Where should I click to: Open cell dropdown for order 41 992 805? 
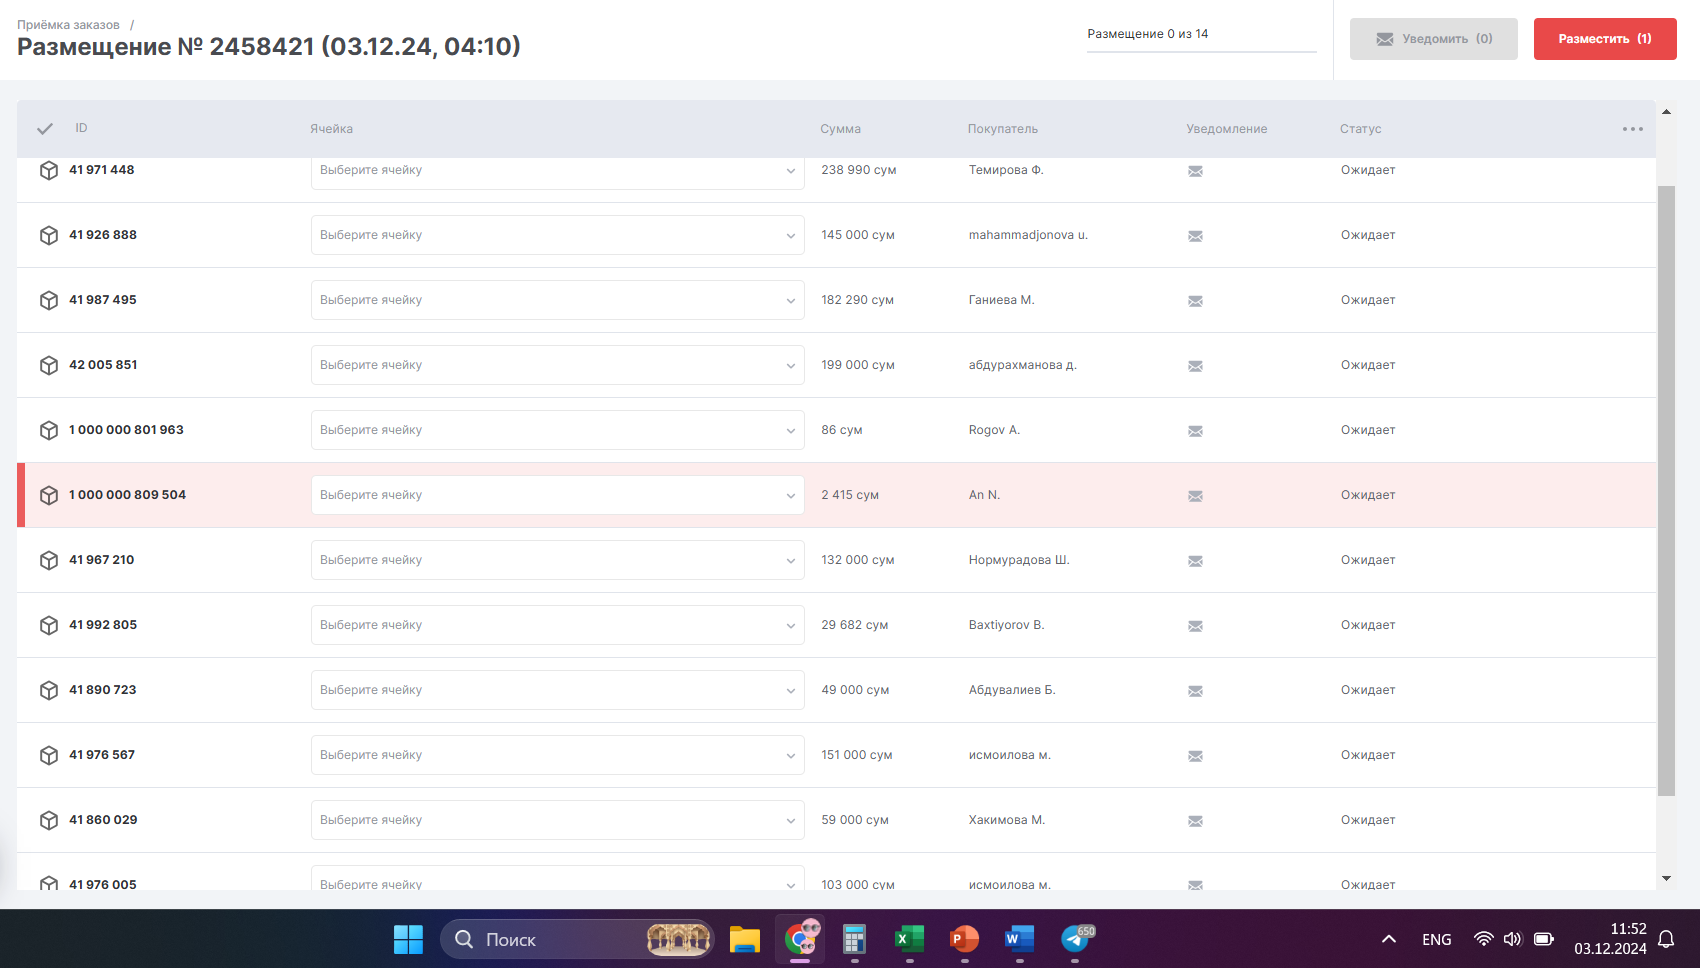coord(558,625)
